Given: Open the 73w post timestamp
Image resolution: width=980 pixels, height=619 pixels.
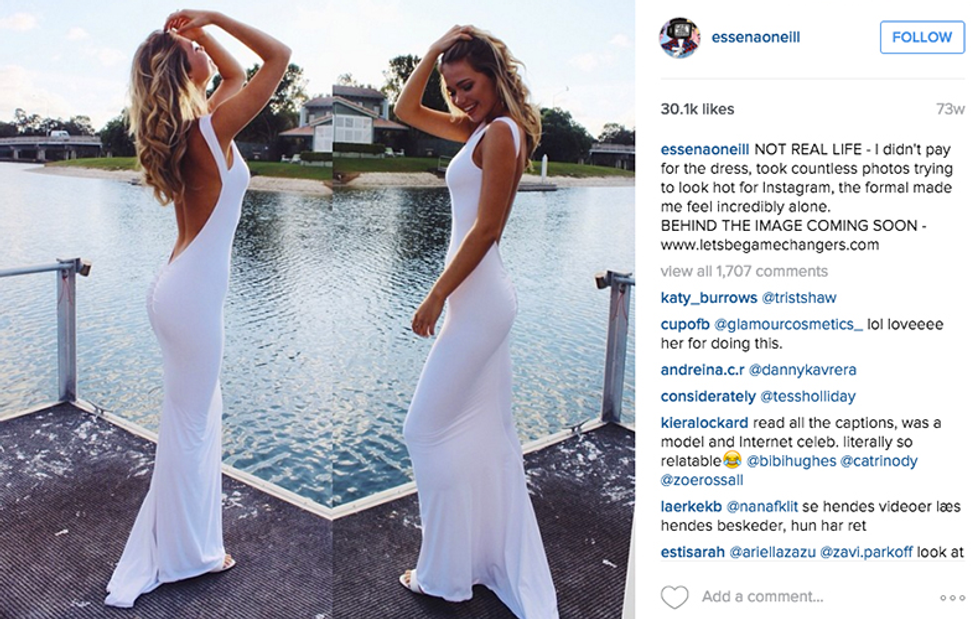Looking at the screenshot, I should point(950,109).
